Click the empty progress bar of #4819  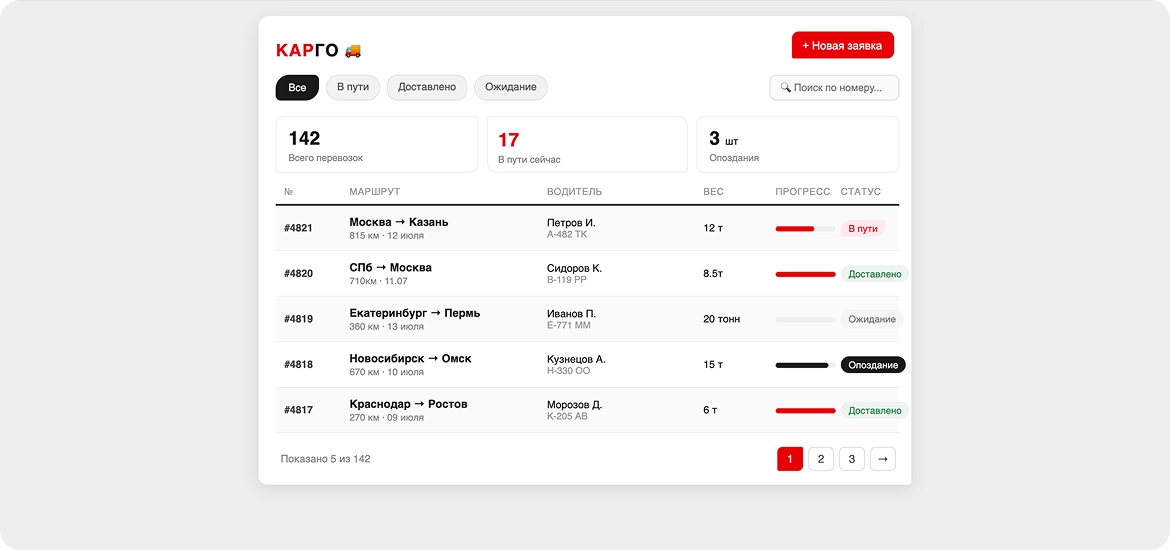805,319
